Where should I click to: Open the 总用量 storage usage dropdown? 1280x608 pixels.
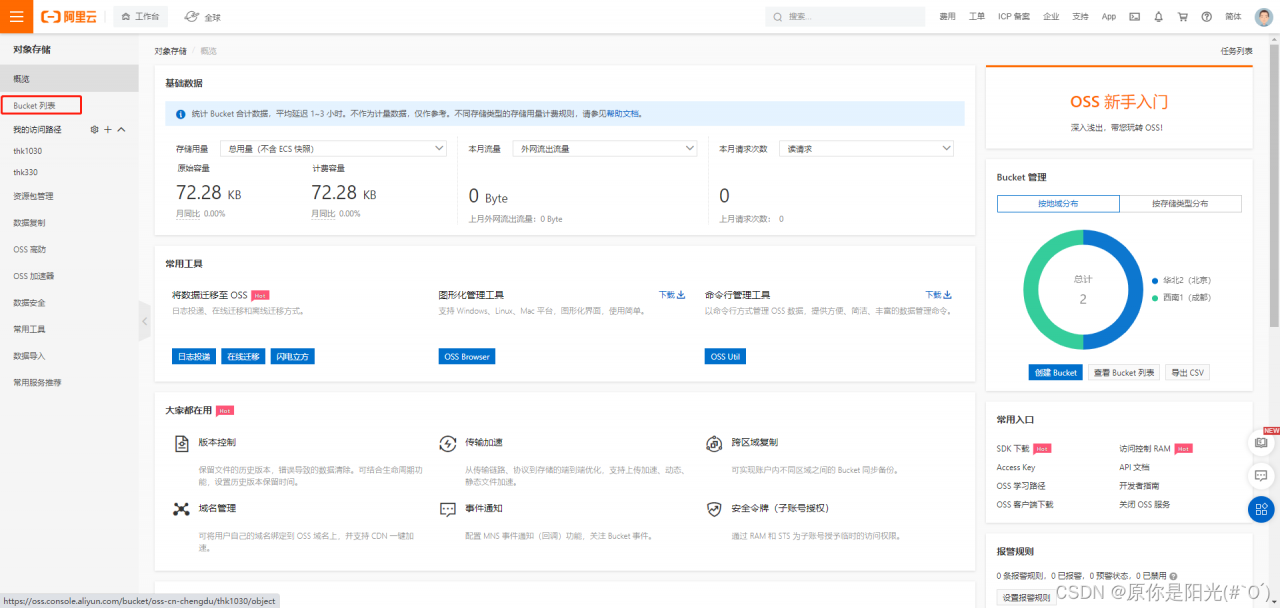point(333,147)
